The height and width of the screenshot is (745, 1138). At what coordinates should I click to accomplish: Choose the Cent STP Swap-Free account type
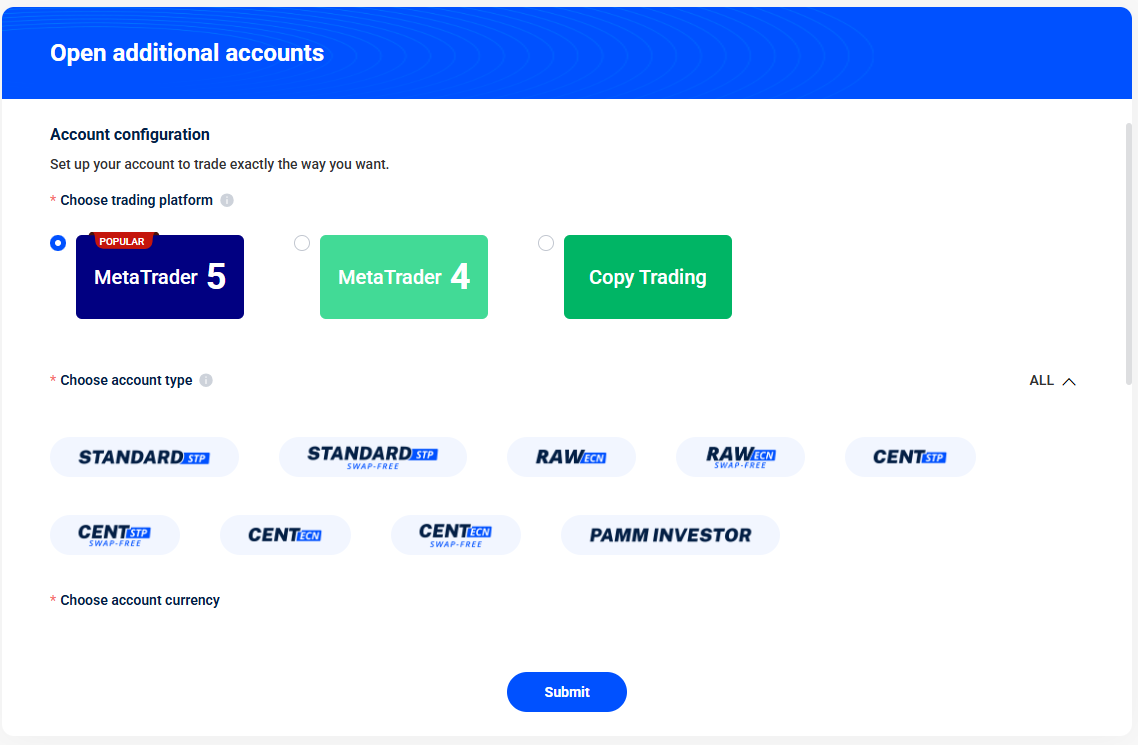click(115, 535)
